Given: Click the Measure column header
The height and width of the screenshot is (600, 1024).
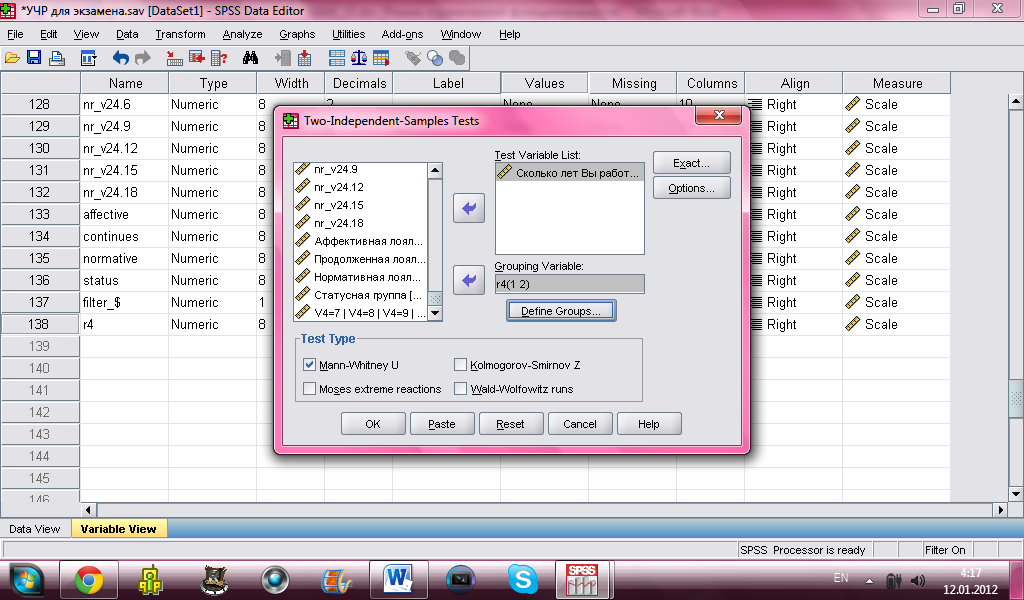Looking at the screenshot, I should coord(897,84).
